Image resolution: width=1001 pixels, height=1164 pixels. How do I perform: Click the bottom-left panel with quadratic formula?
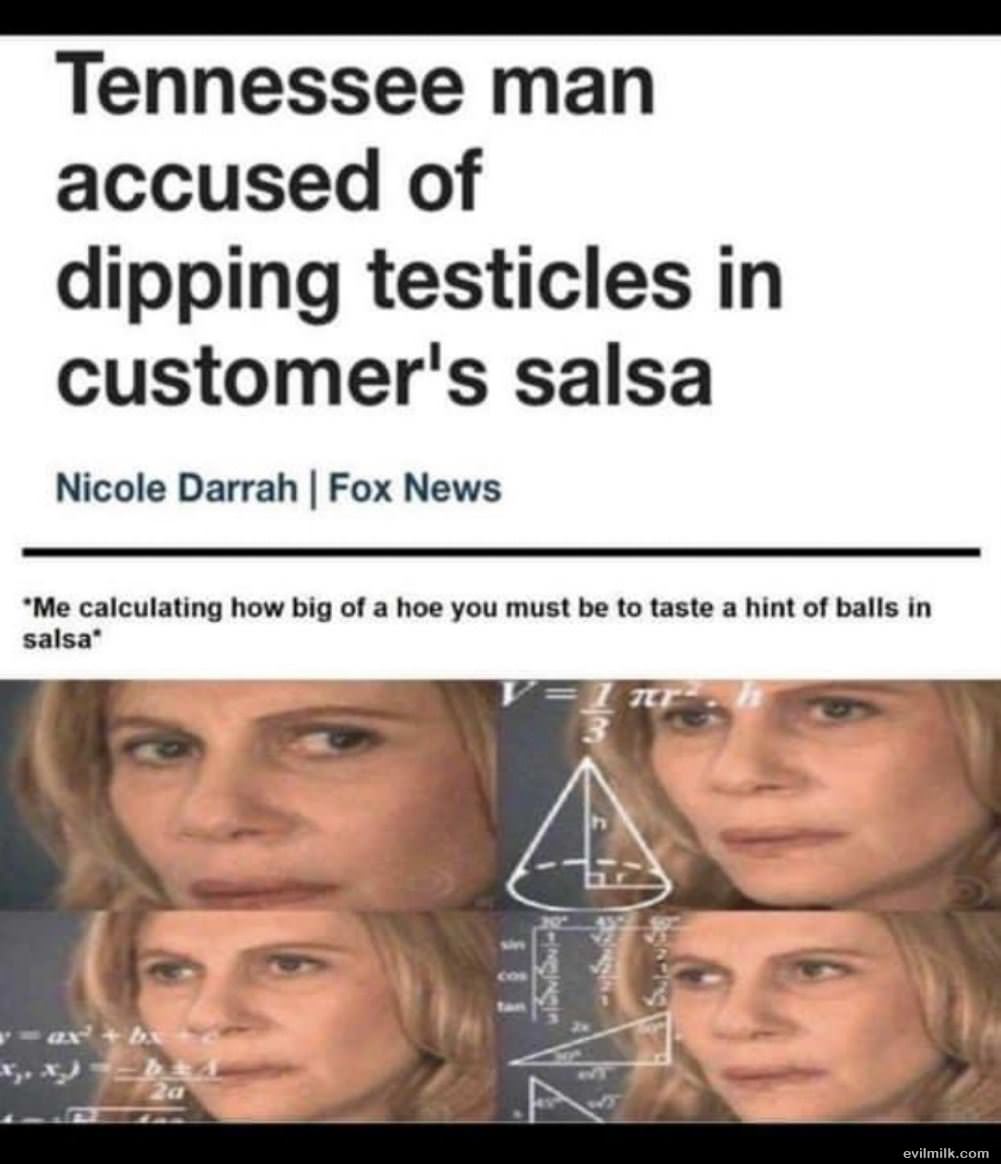tap(250, 1016)
